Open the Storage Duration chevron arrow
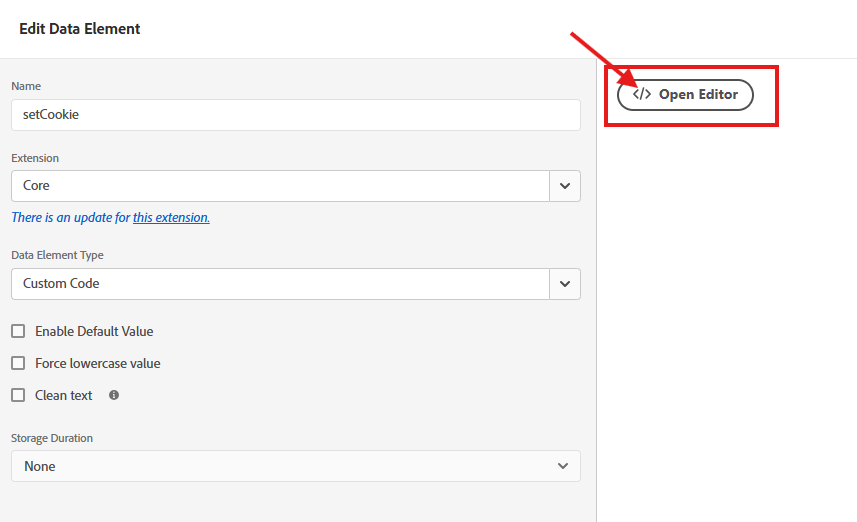This screenshot has width=857, height=522. [562, 466]
